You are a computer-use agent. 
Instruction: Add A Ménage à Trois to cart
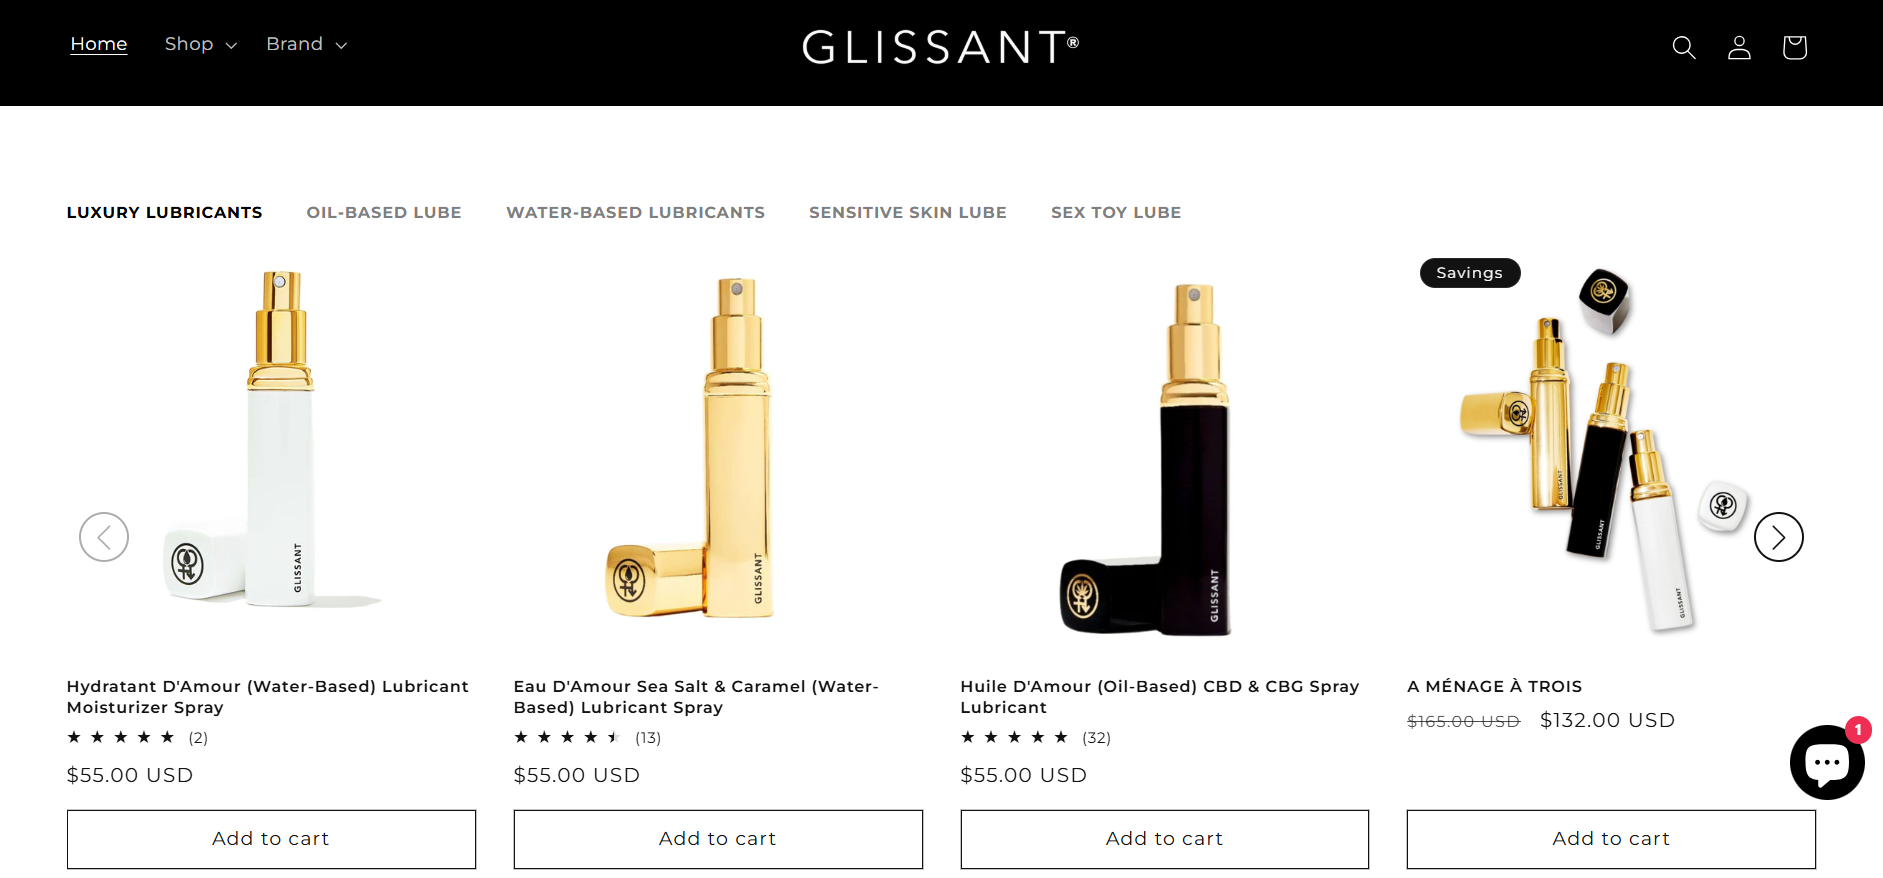pos(1611,839)
